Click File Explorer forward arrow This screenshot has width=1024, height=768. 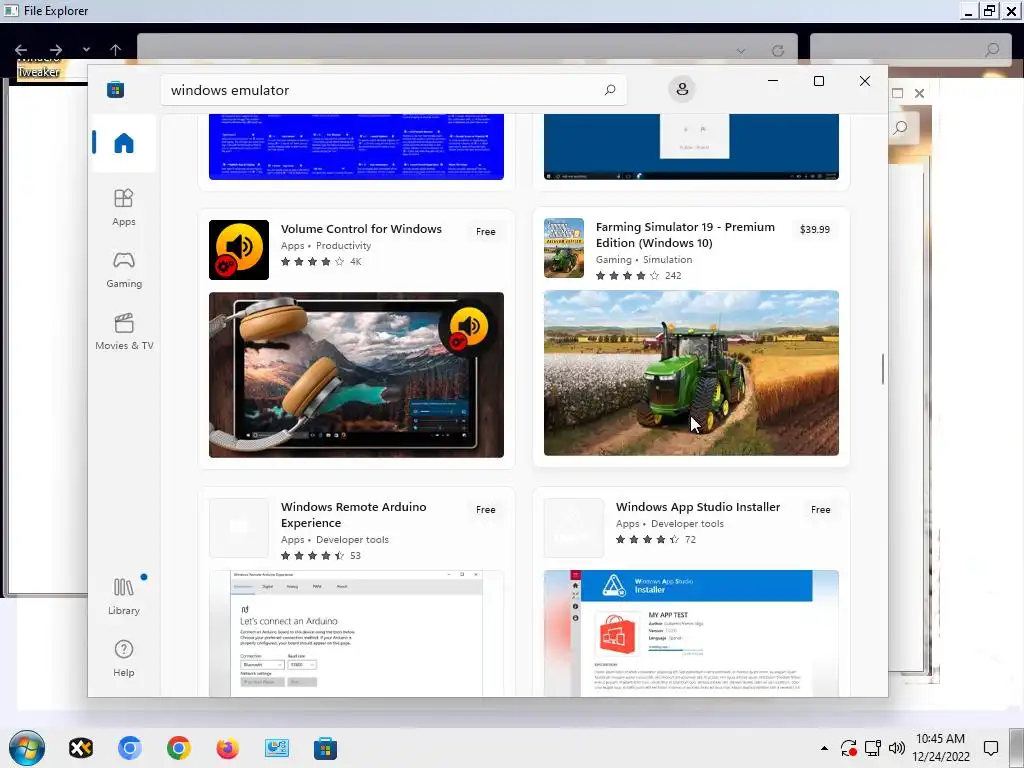(x=56, y=50)
